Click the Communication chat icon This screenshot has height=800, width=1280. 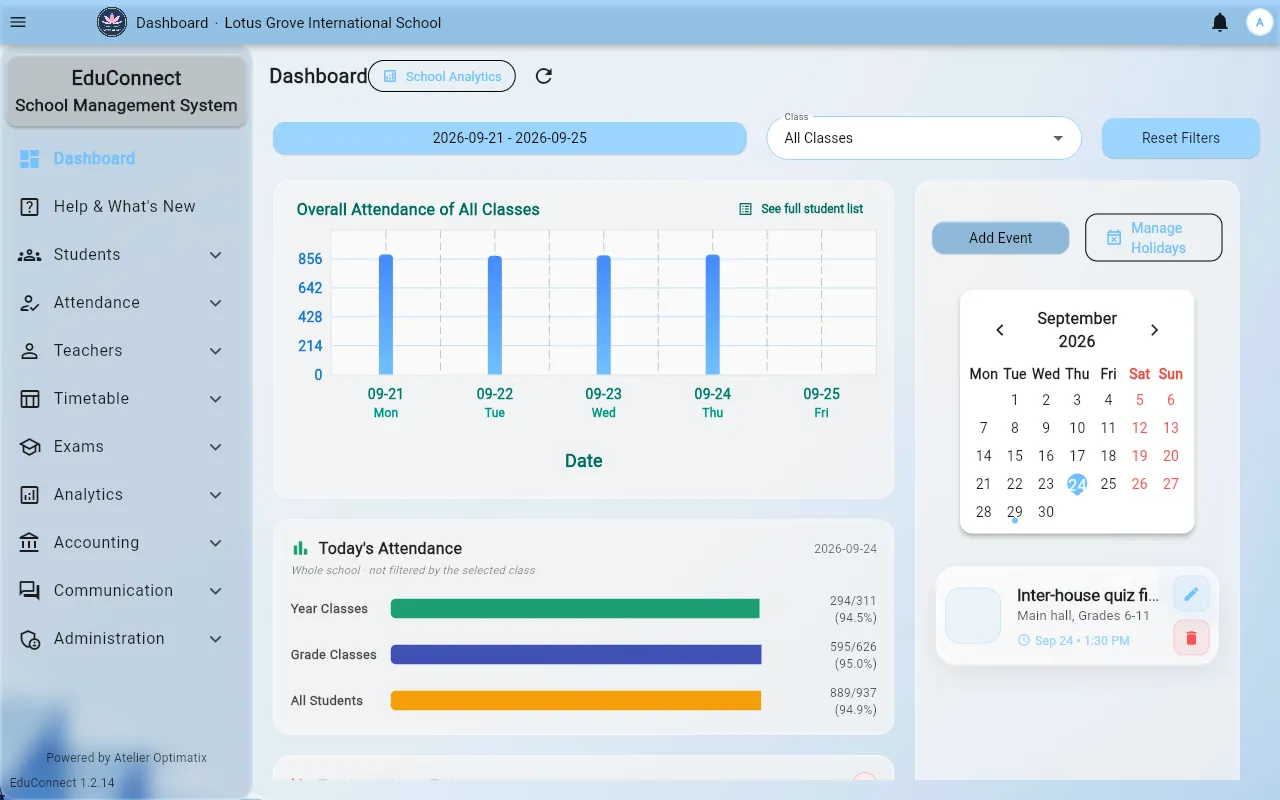[30, 591]
